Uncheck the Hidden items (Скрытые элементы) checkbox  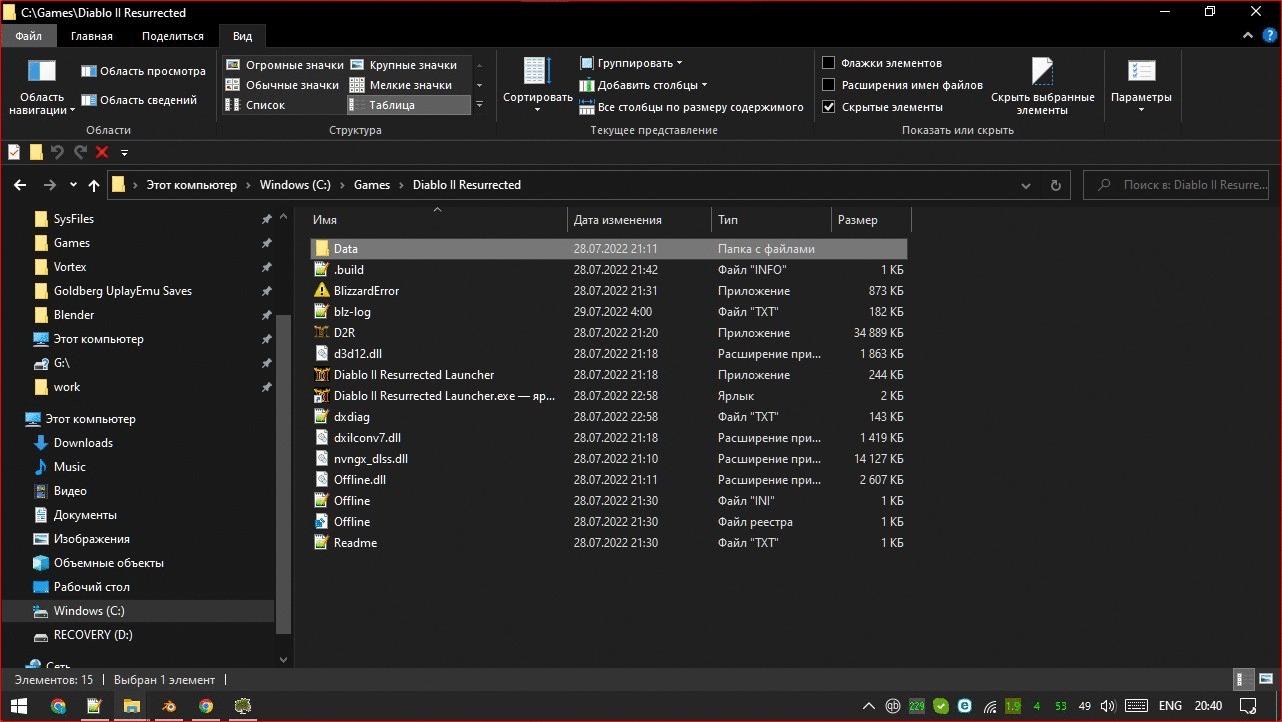(829, 107)
